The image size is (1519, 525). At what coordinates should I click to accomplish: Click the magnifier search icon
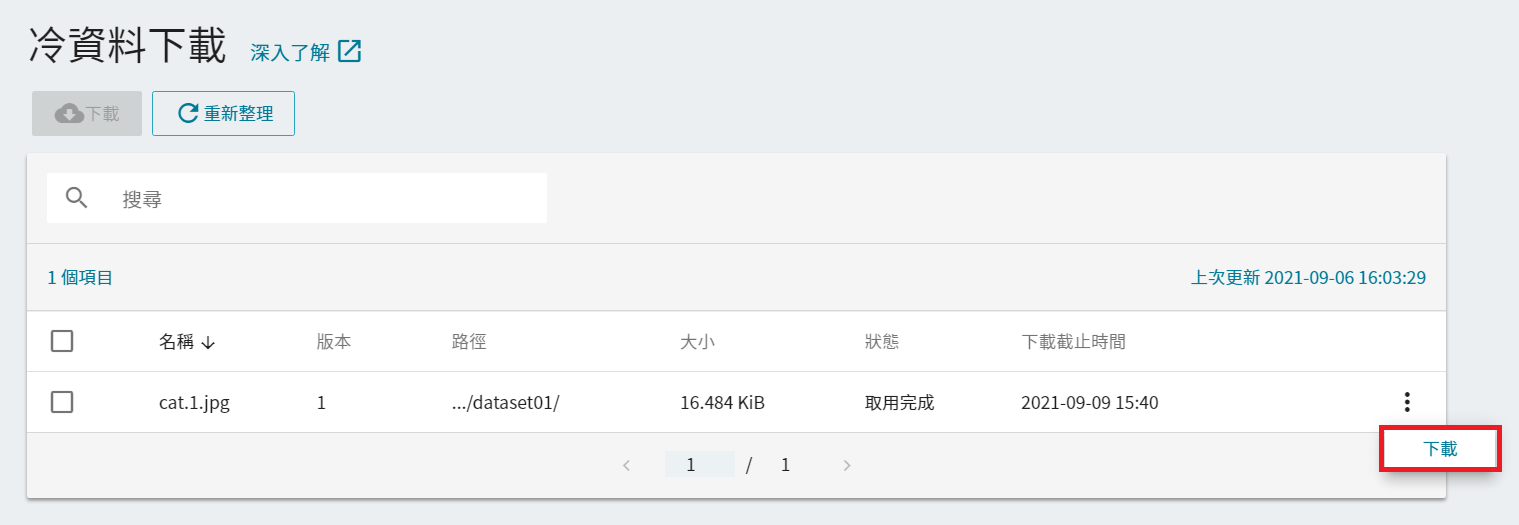[x=77, y=198]
